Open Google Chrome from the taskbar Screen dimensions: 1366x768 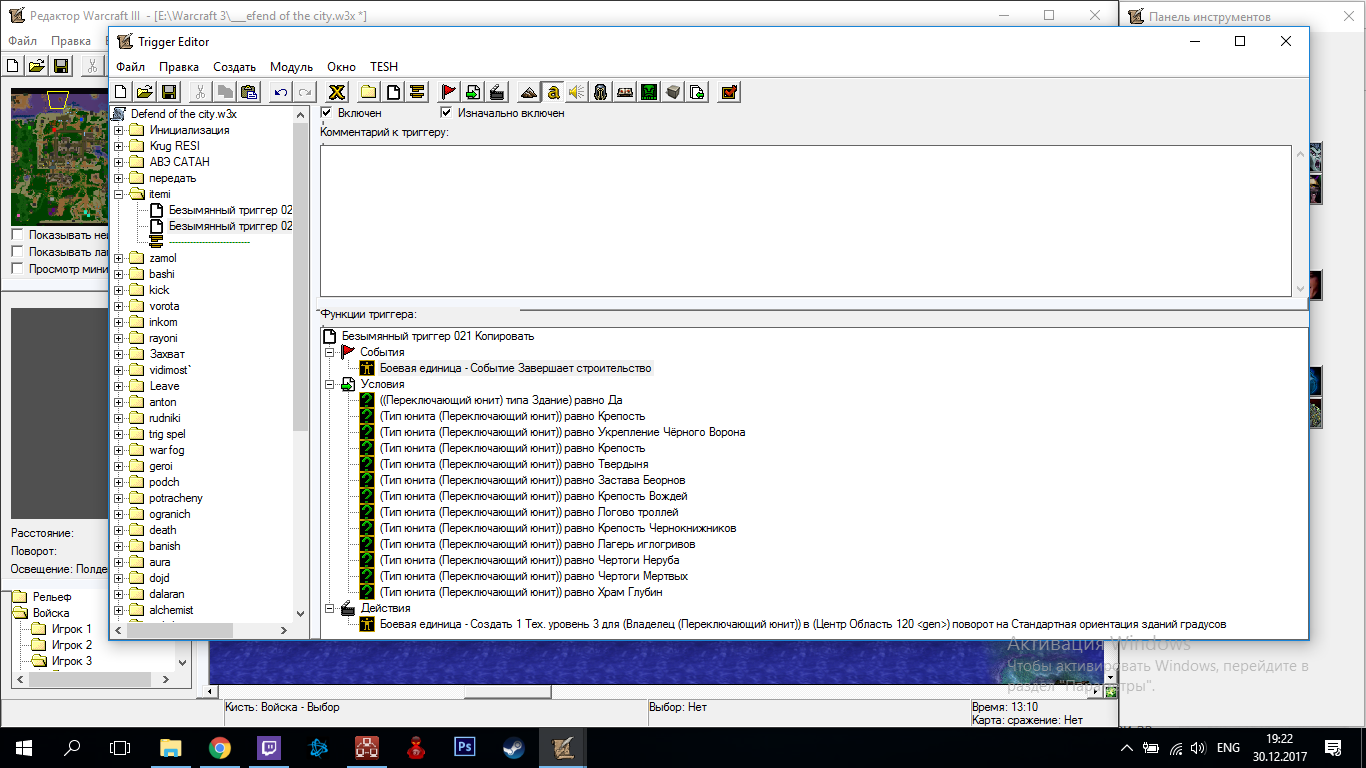219,747
